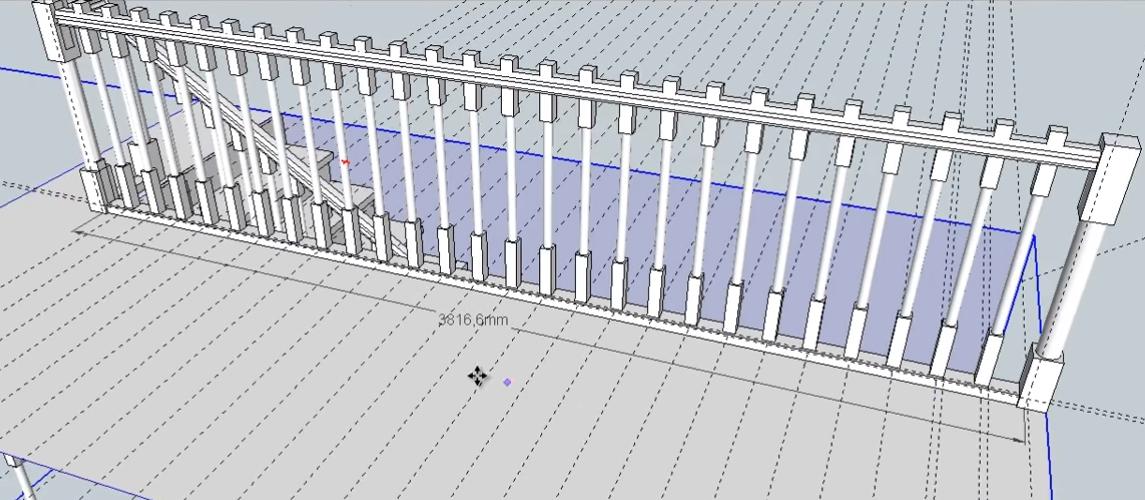Select the purple guide point on floor
This screenshot has height=500, width=1145.
[x=507, y=382]
